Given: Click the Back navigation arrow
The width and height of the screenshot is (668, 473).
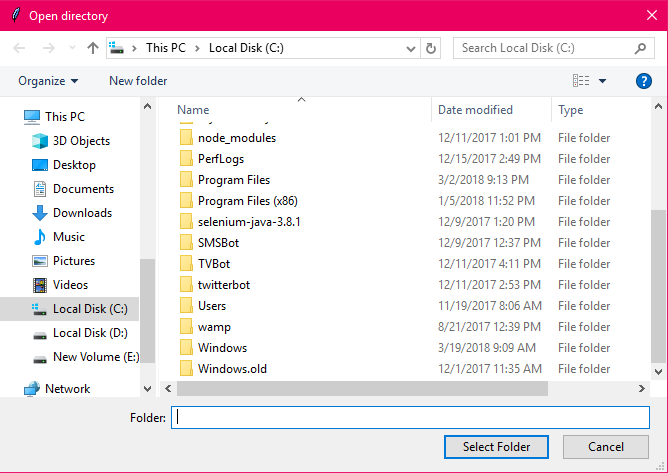Looking at the screenshot, I should coord(19,48).
